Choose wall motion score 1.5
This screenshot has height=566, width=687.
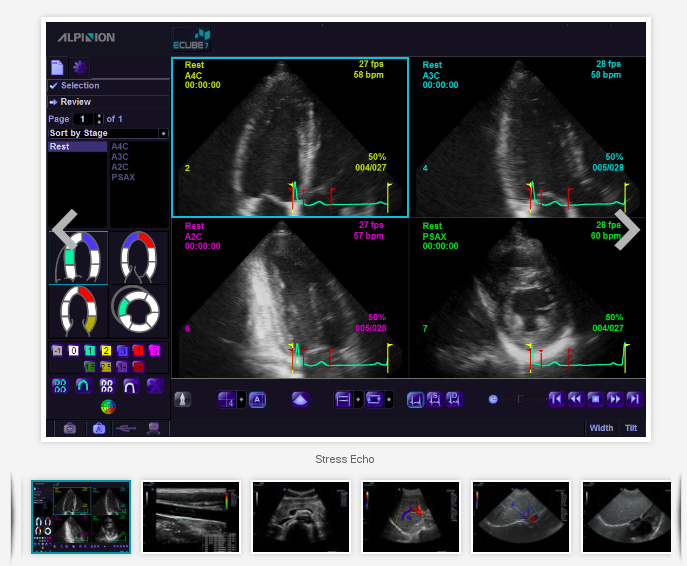(x=90, y=366)
